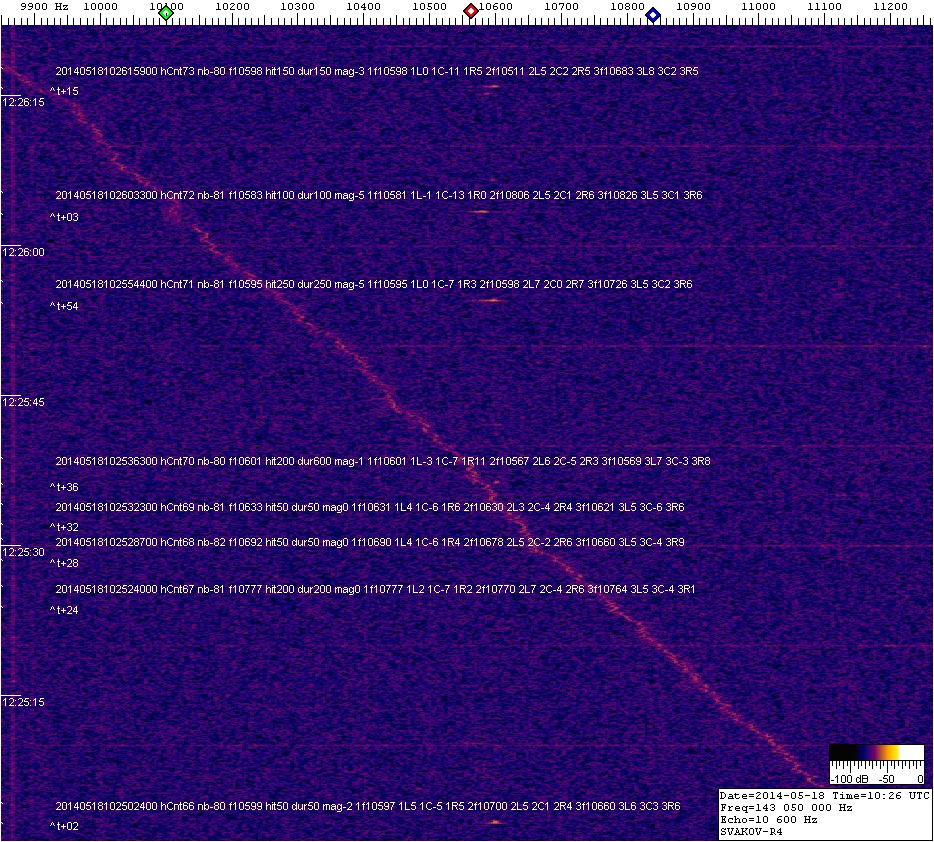This screenshot has width=934, height=842.
Task: Click the 12:25:15 time label
Action: [23, 702]
